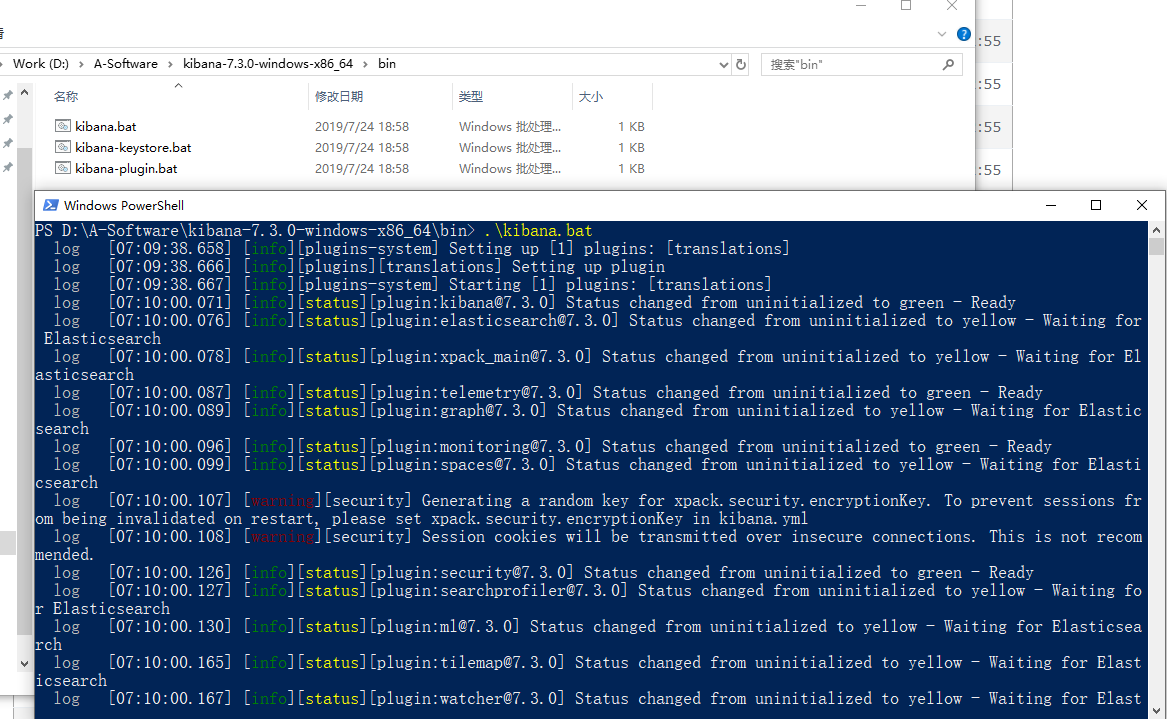The height and width of the screenshot is (719, 1167).
Task: Open the address bar history dropdown
Action: click(x=723, y=65)
